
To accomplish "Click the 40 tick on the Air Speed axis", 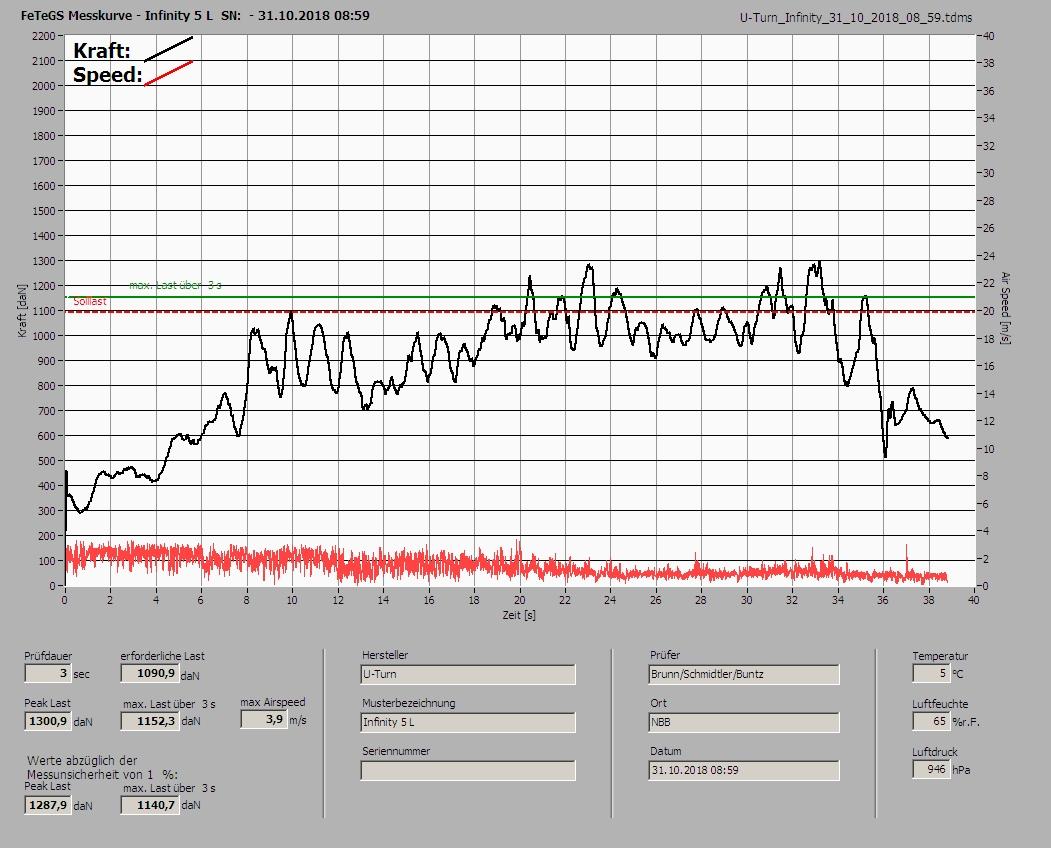I will 988,36.
